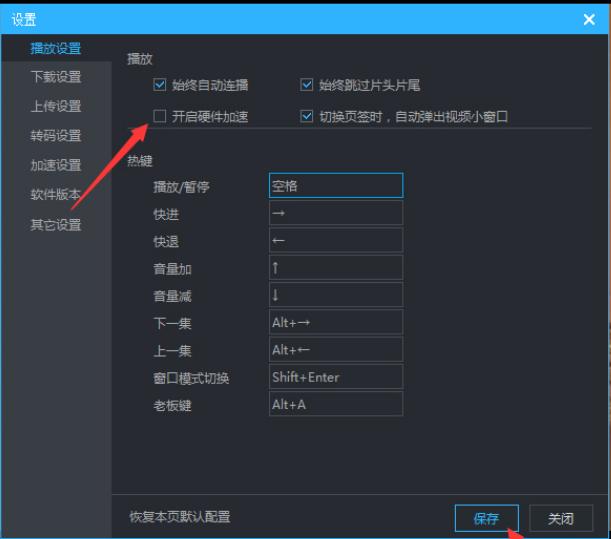Edit the 窗口模式切换 Shift+Enter field
This screenshot has width=611, height=539.
(336, 377)
